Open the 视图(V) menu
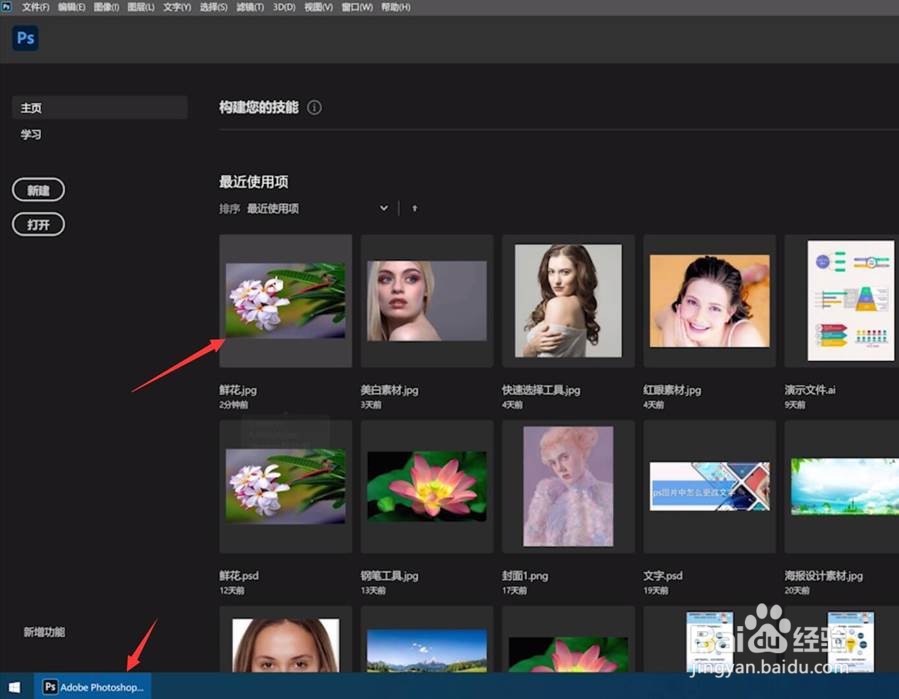Viewport: 899px width, 699px height. pos(318,7)
